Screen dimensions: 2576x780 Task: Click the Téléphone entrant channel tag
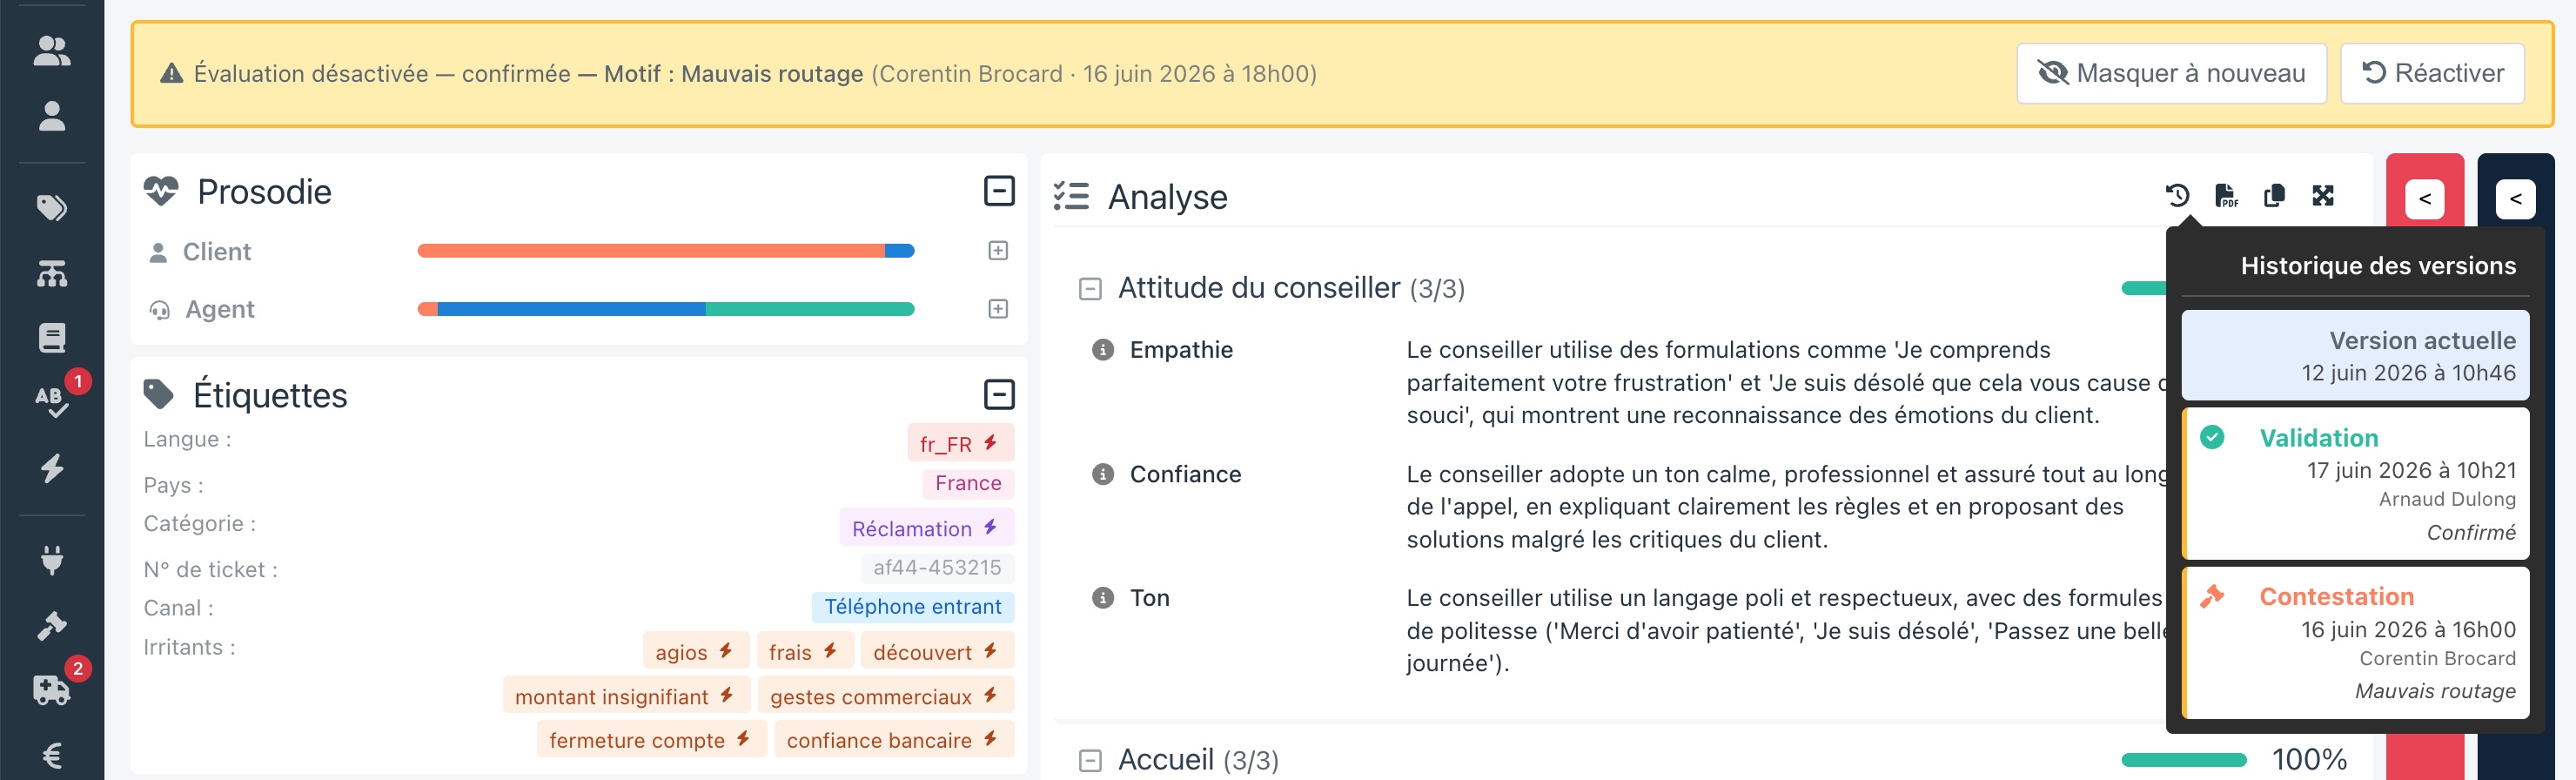tap(913, 607)
